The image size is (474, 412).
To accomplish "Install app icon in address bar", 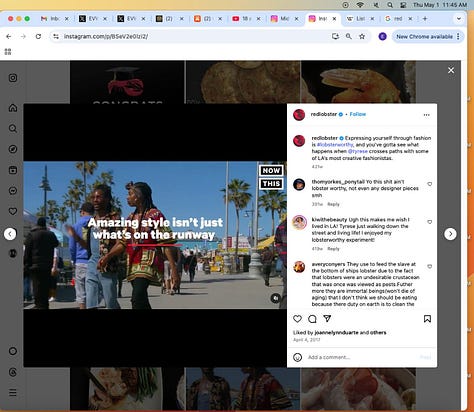I will 335,36.
